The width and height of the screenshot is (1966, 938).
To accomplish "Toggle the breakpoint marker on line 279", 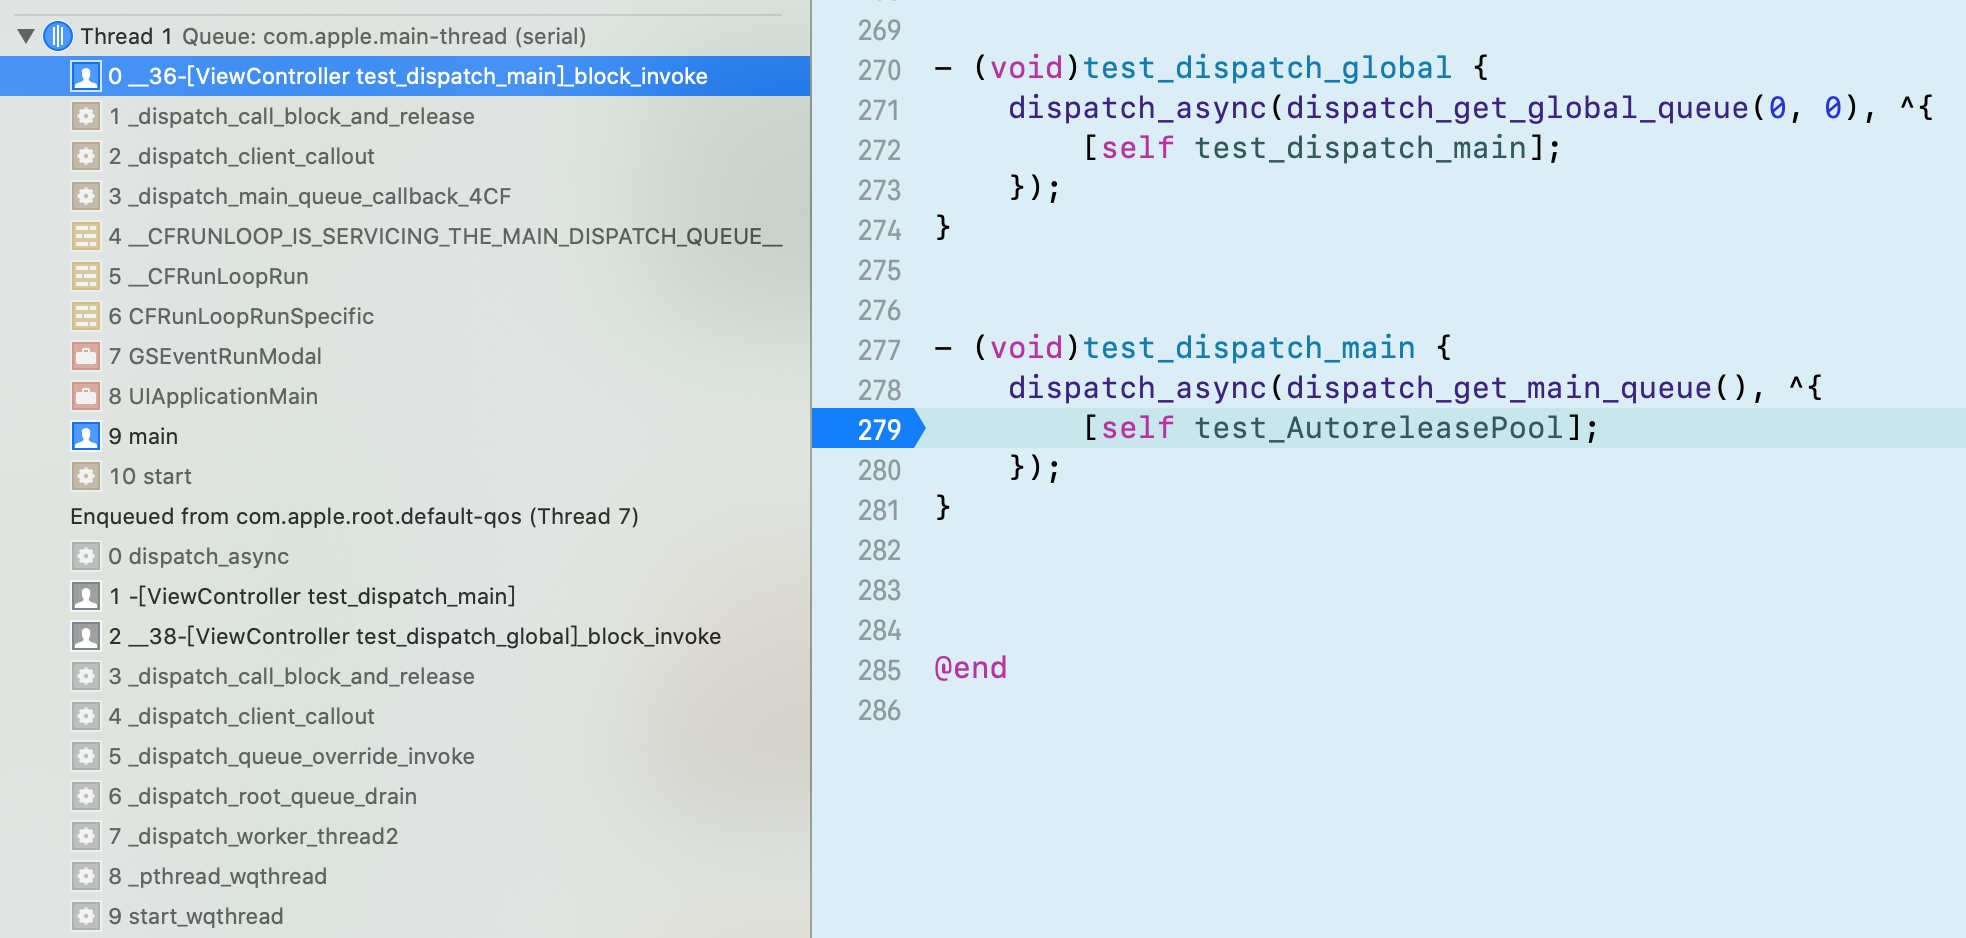I will click(868, 429).
